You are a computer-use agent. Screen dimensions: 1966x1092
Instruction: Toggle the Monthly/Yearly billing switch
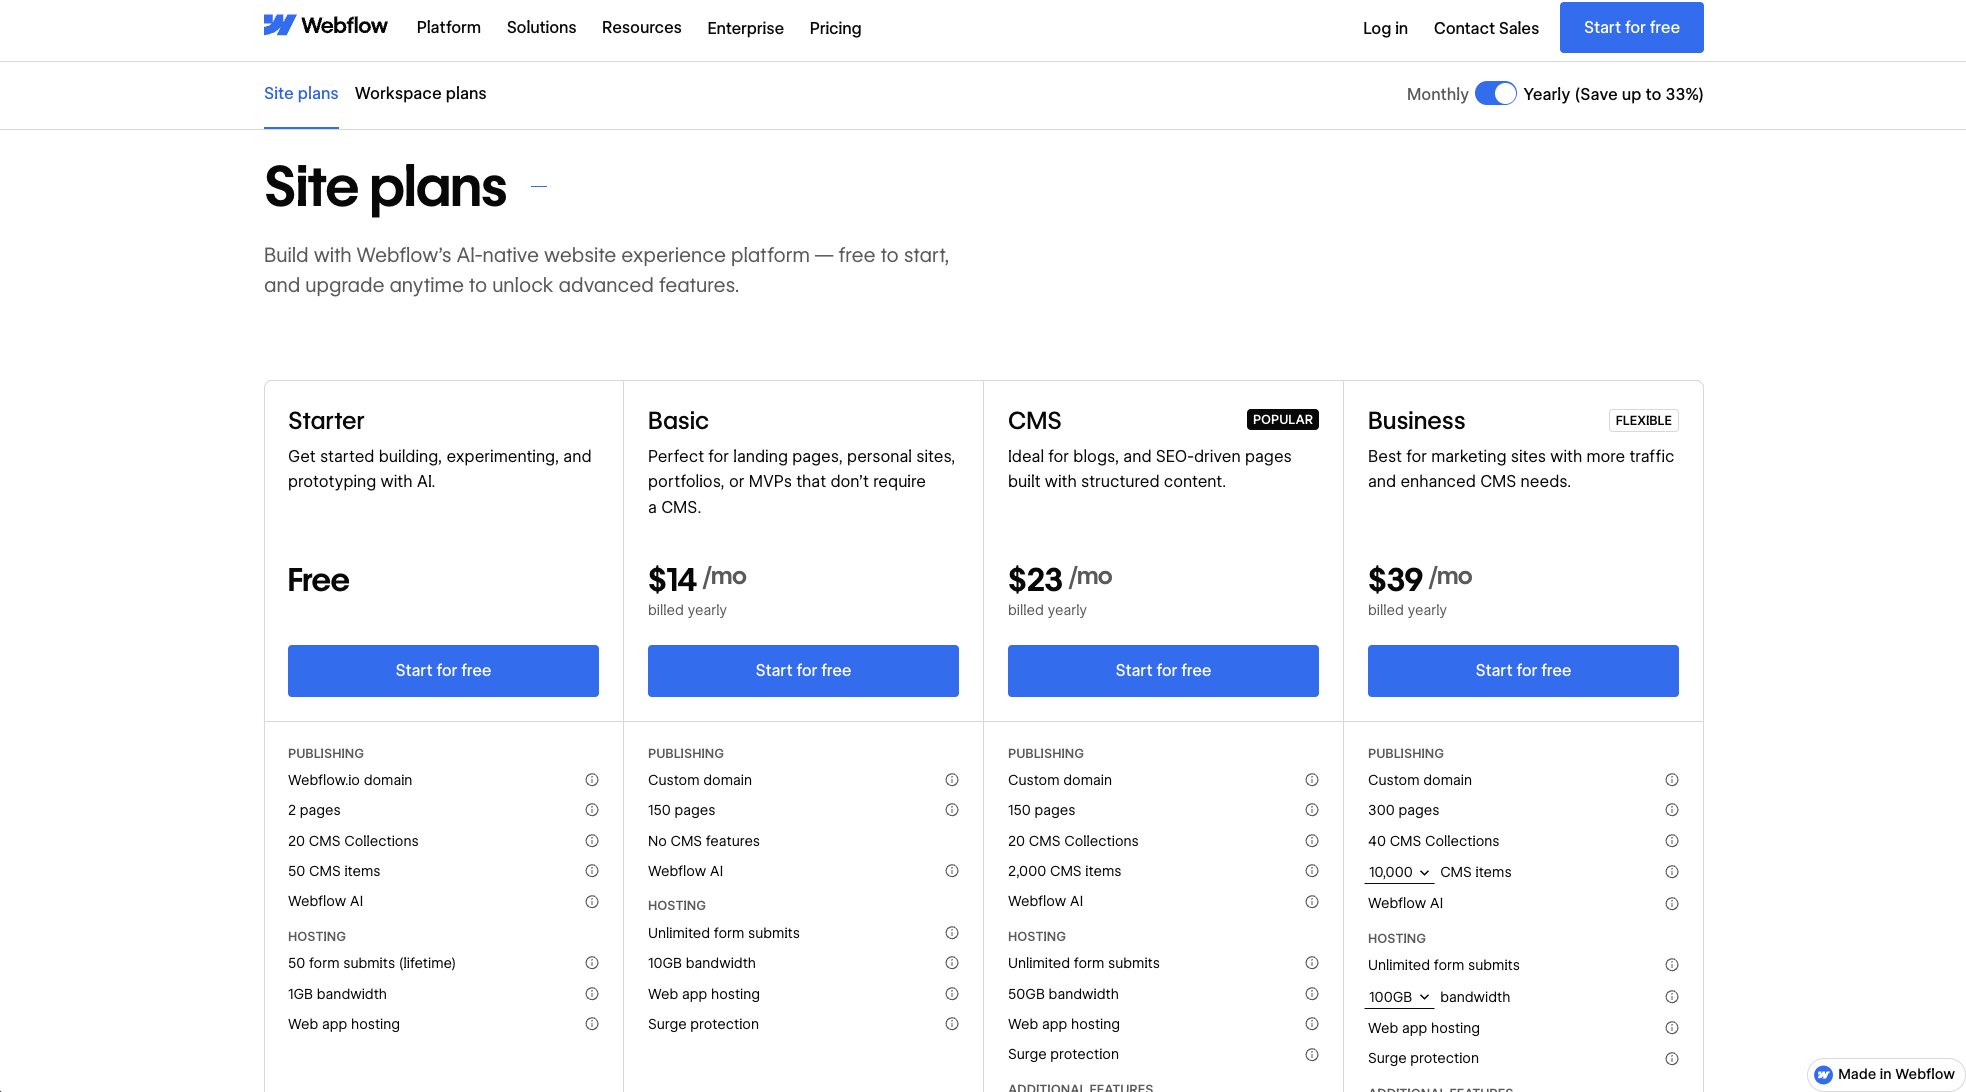(x=1495, y=94)
